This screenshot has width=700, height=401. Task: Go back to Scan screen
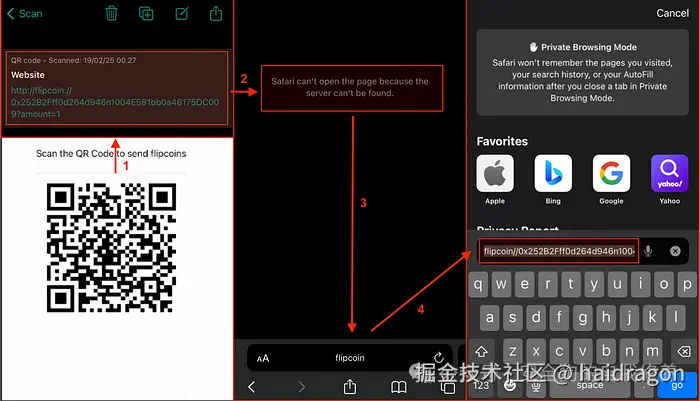(25, 13)
